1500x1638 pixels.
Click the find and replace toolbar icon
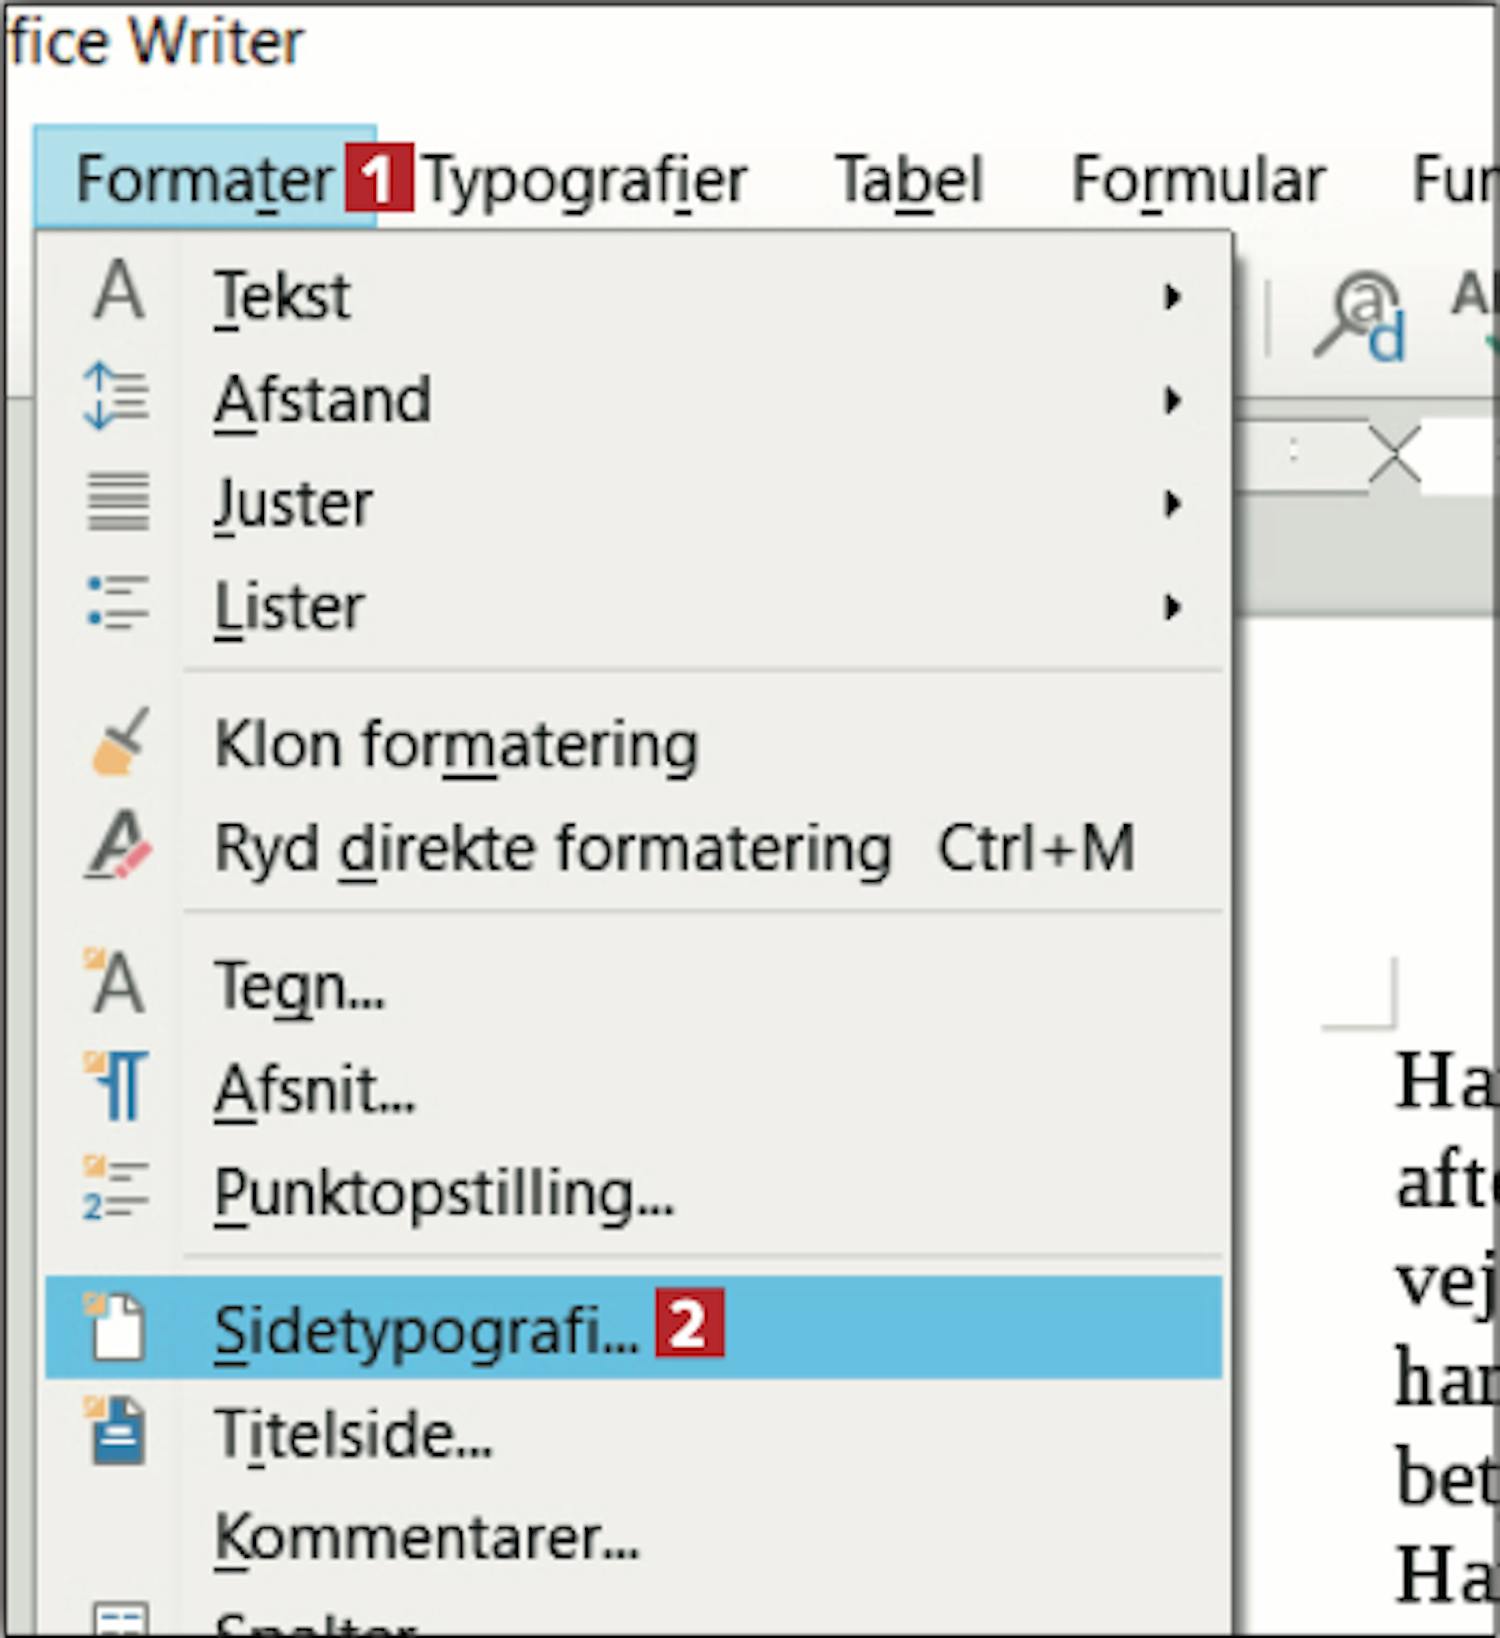1360,318
